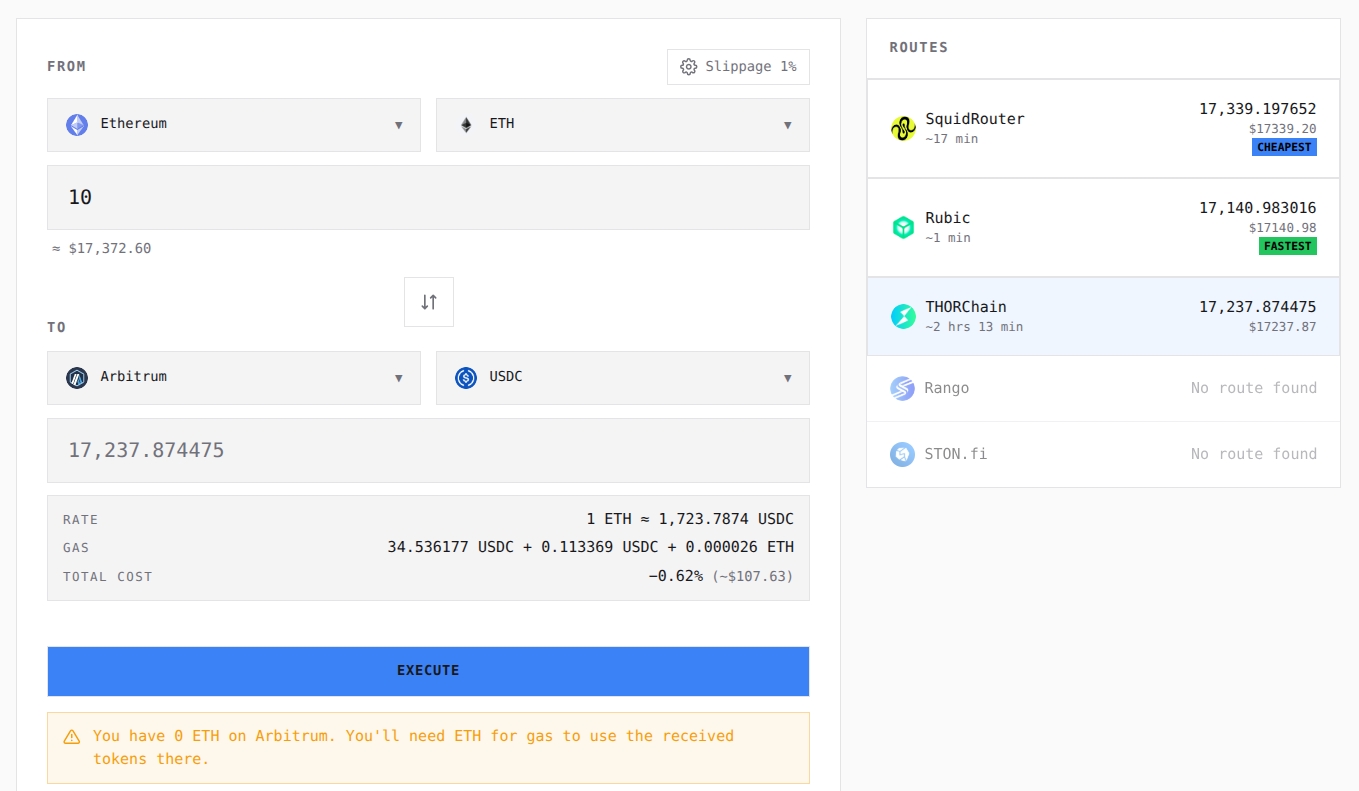Click the output field showing 17,237.874475
Screen dimensions: 1359x791
(428, 451)
